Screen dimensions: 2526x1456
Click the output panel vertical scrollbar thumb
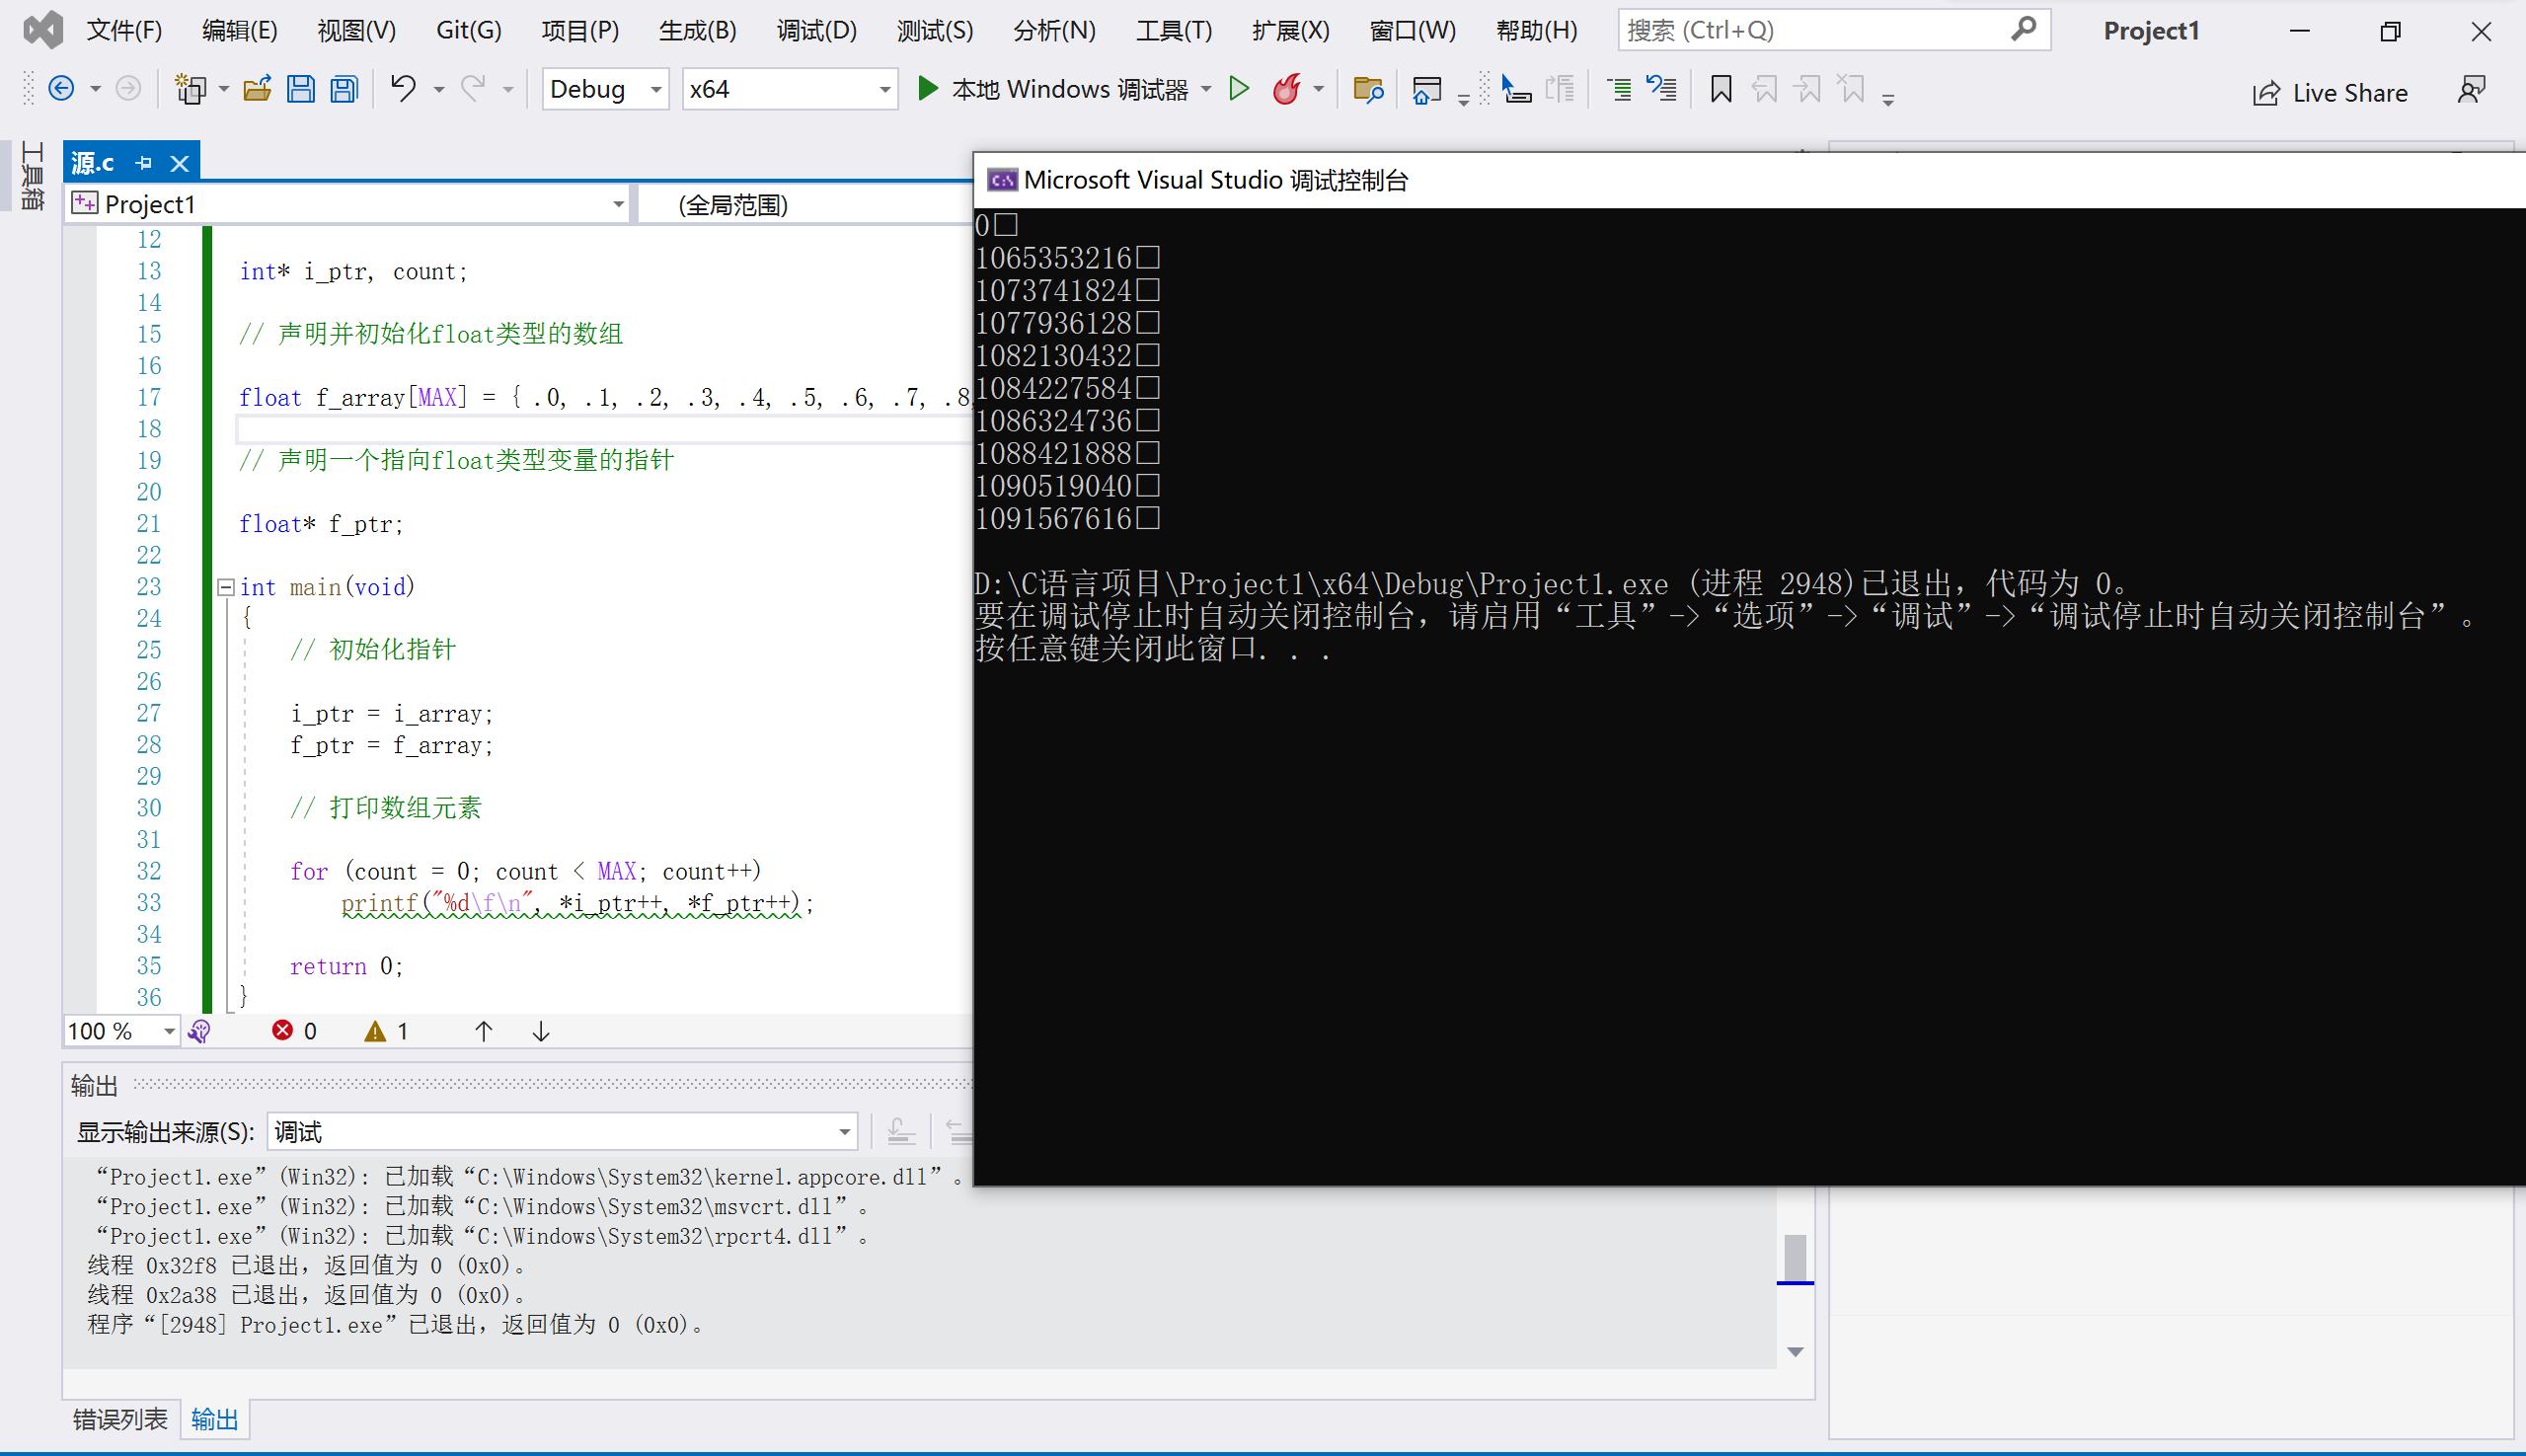(1795, 1257)
